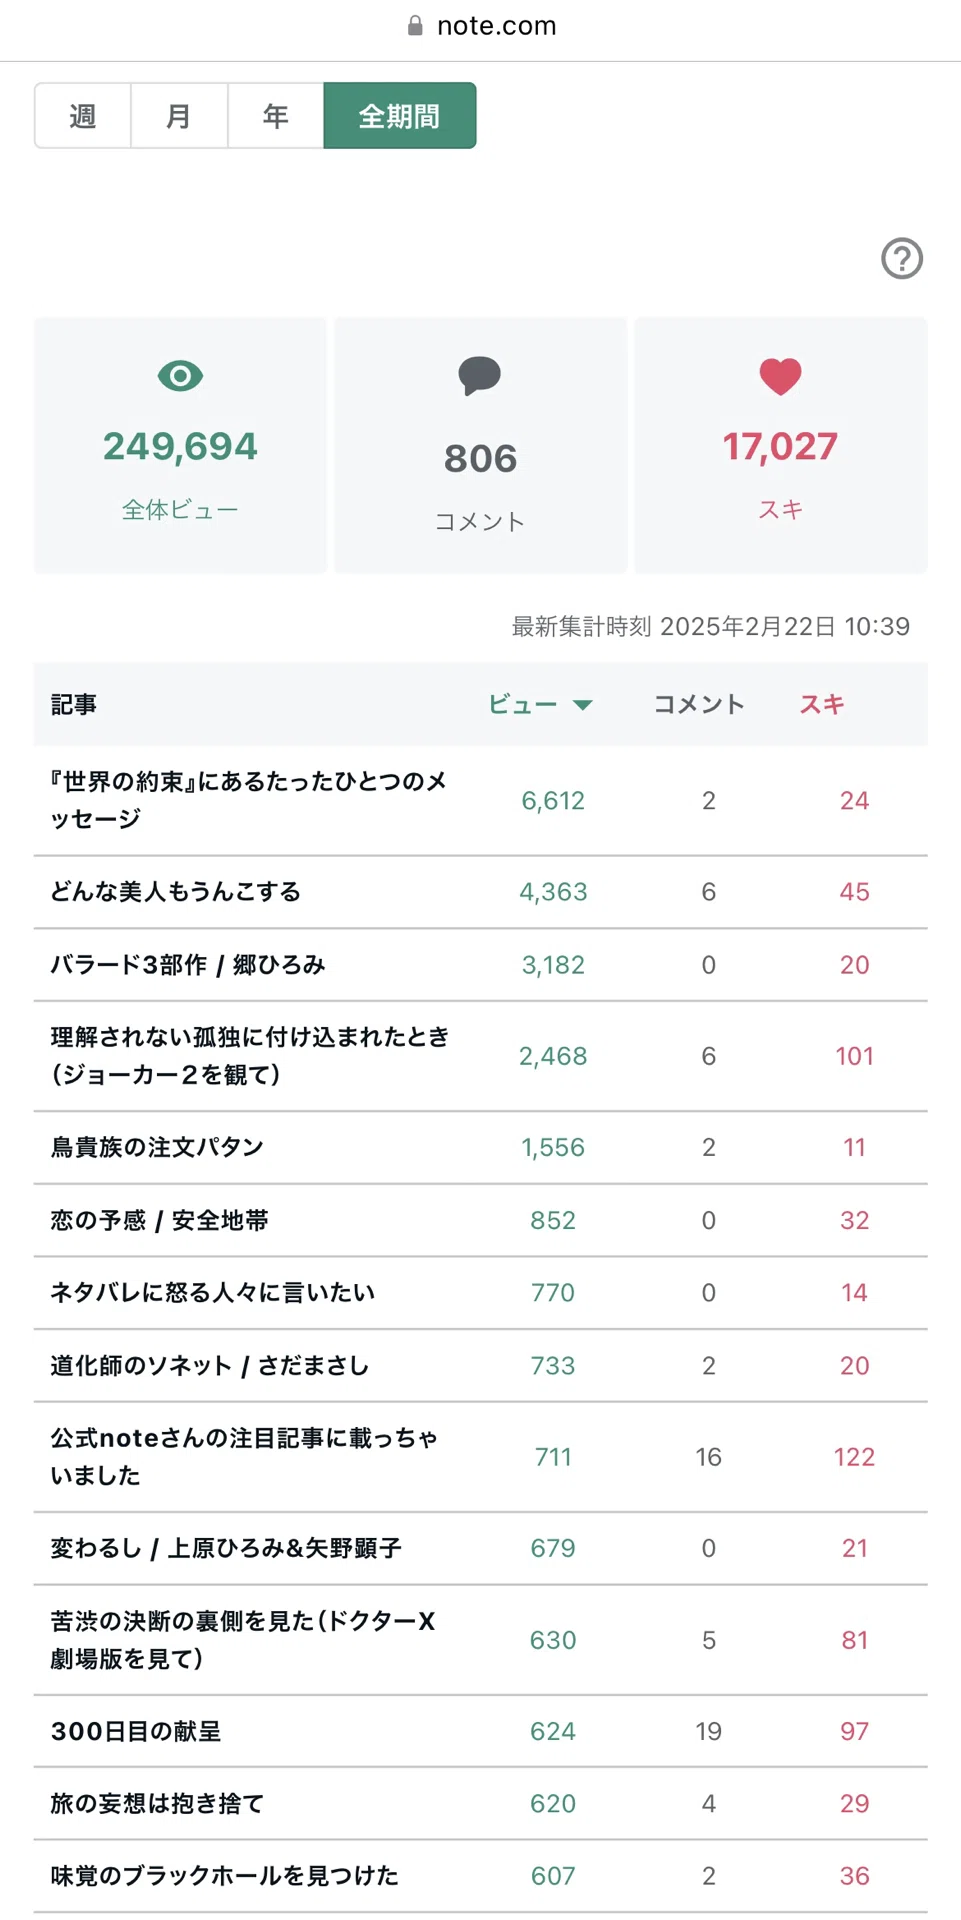Open article 300日目の献呈
Viewport: 961px width, 1920px height.
(x=136, y=1731)
